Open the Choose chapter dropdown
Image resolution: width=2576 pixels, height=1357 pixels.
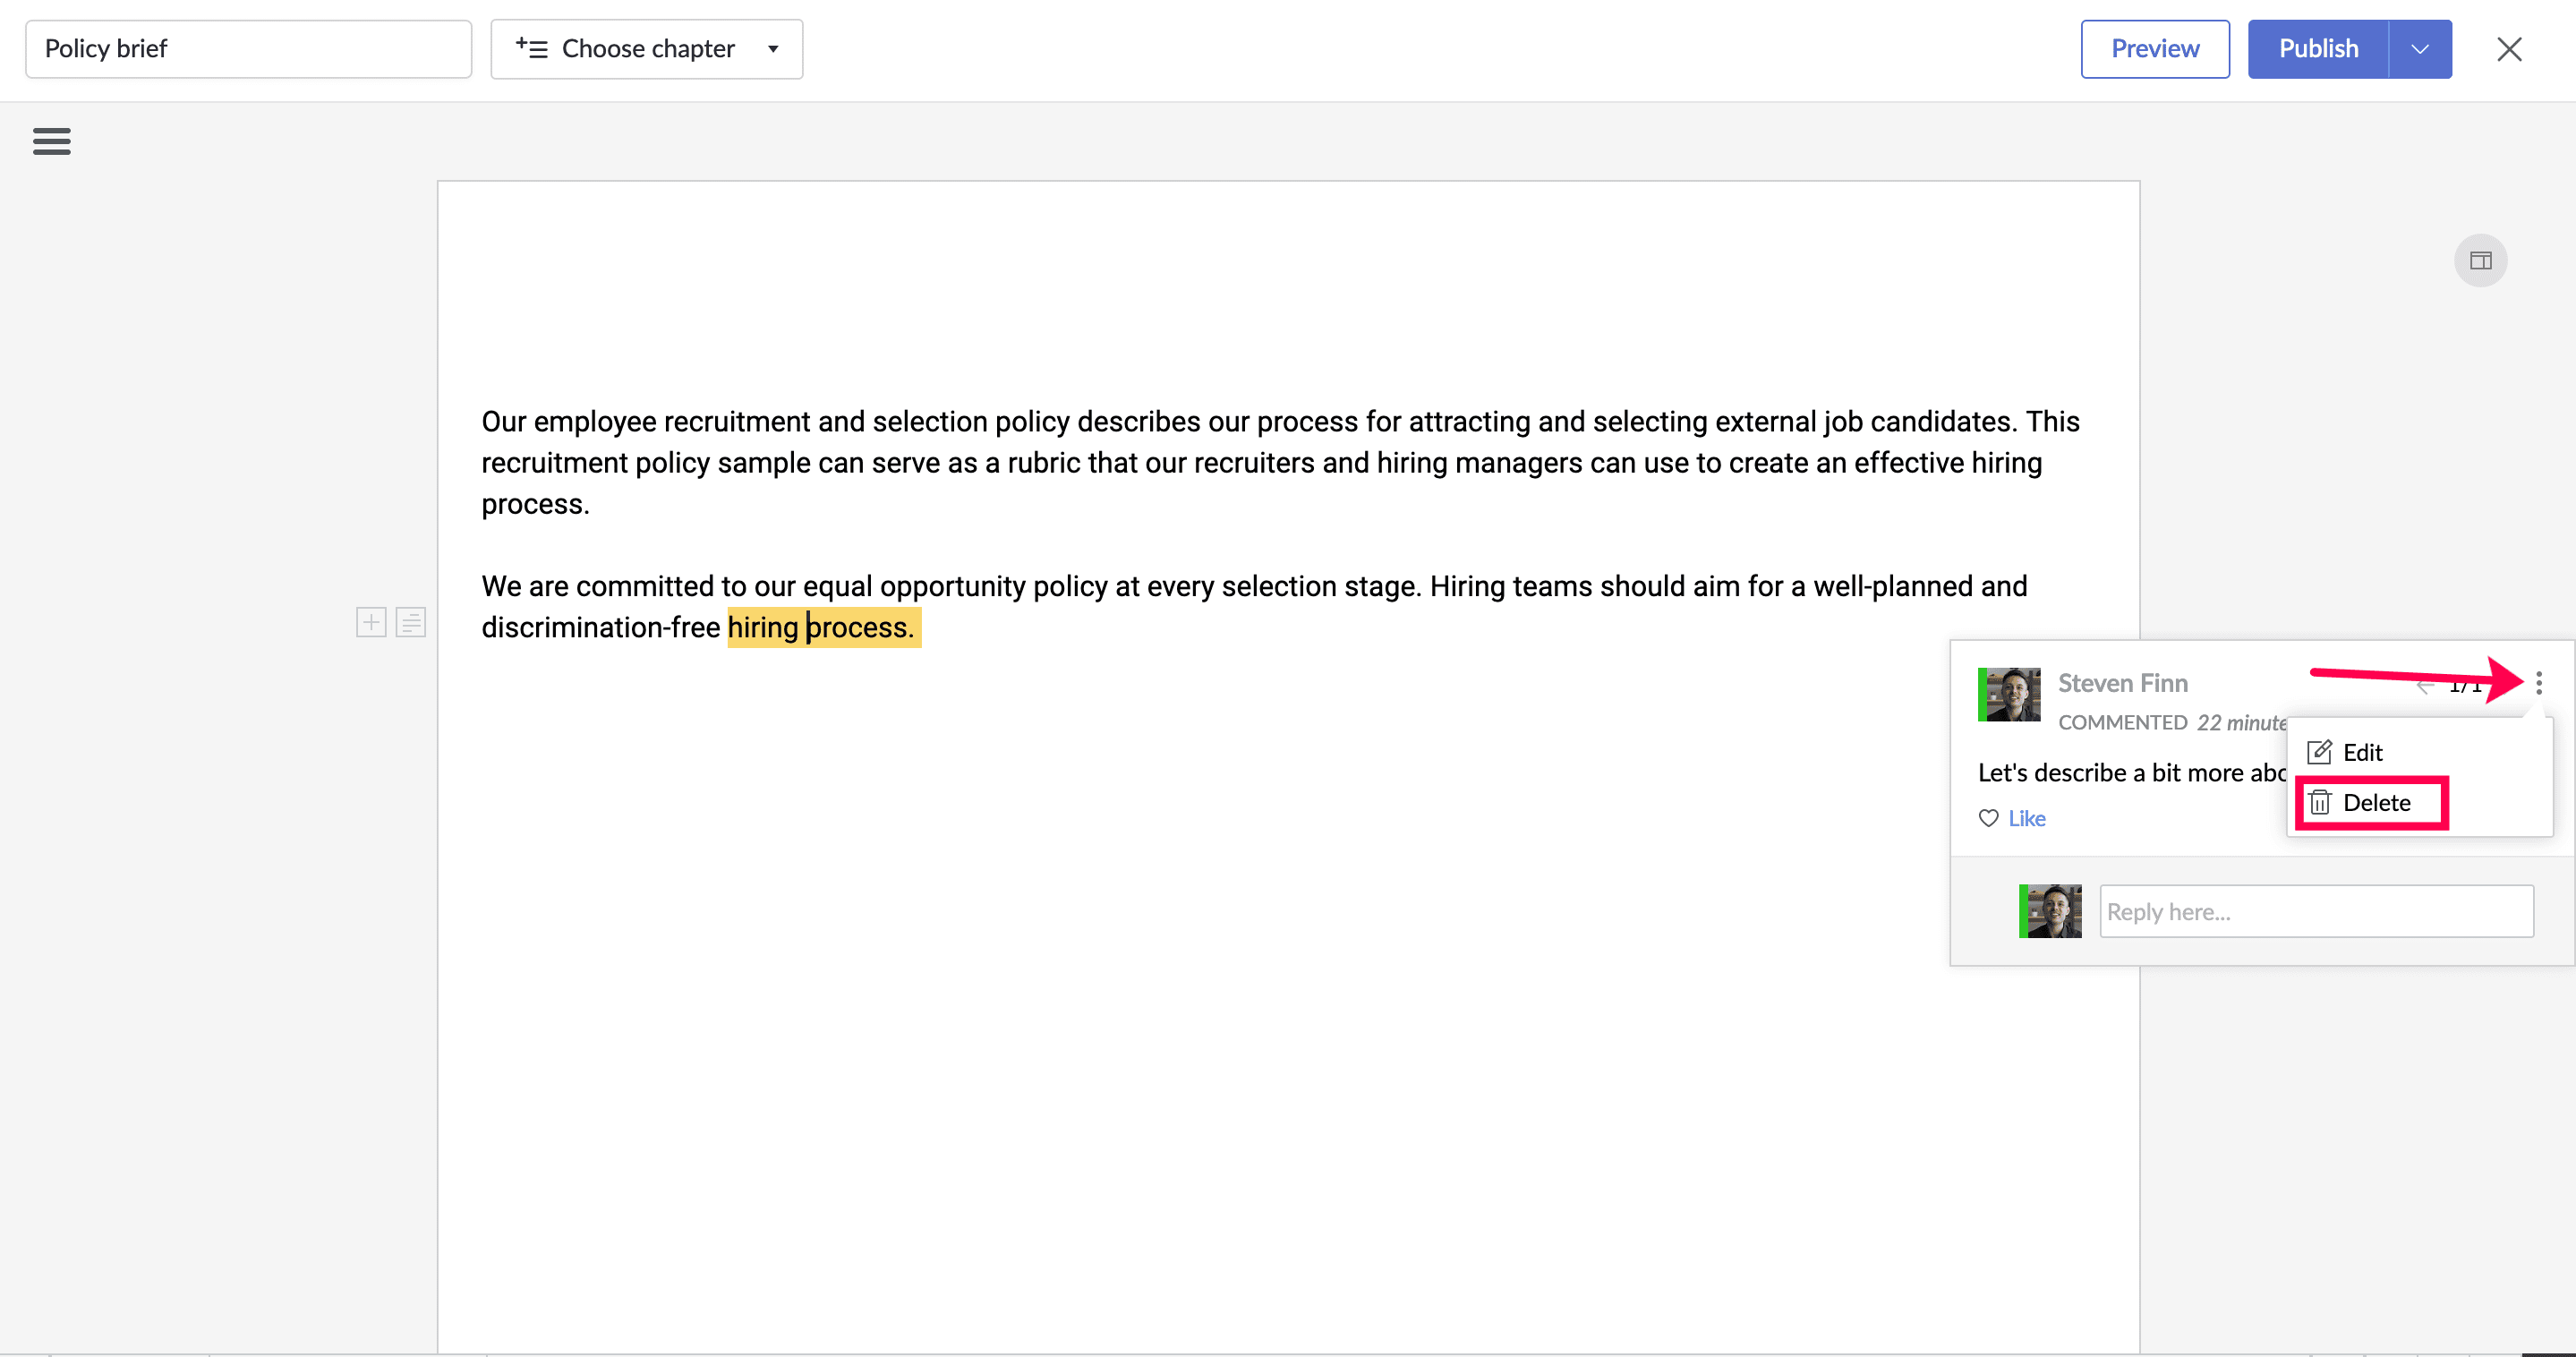pos(646,49)
